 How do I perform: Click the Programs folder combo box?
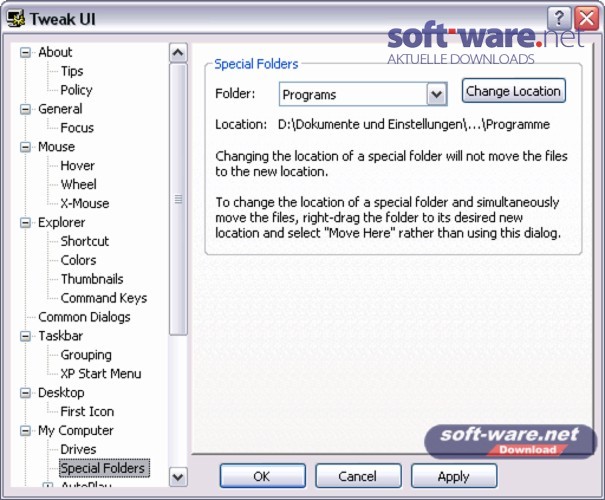363,94
